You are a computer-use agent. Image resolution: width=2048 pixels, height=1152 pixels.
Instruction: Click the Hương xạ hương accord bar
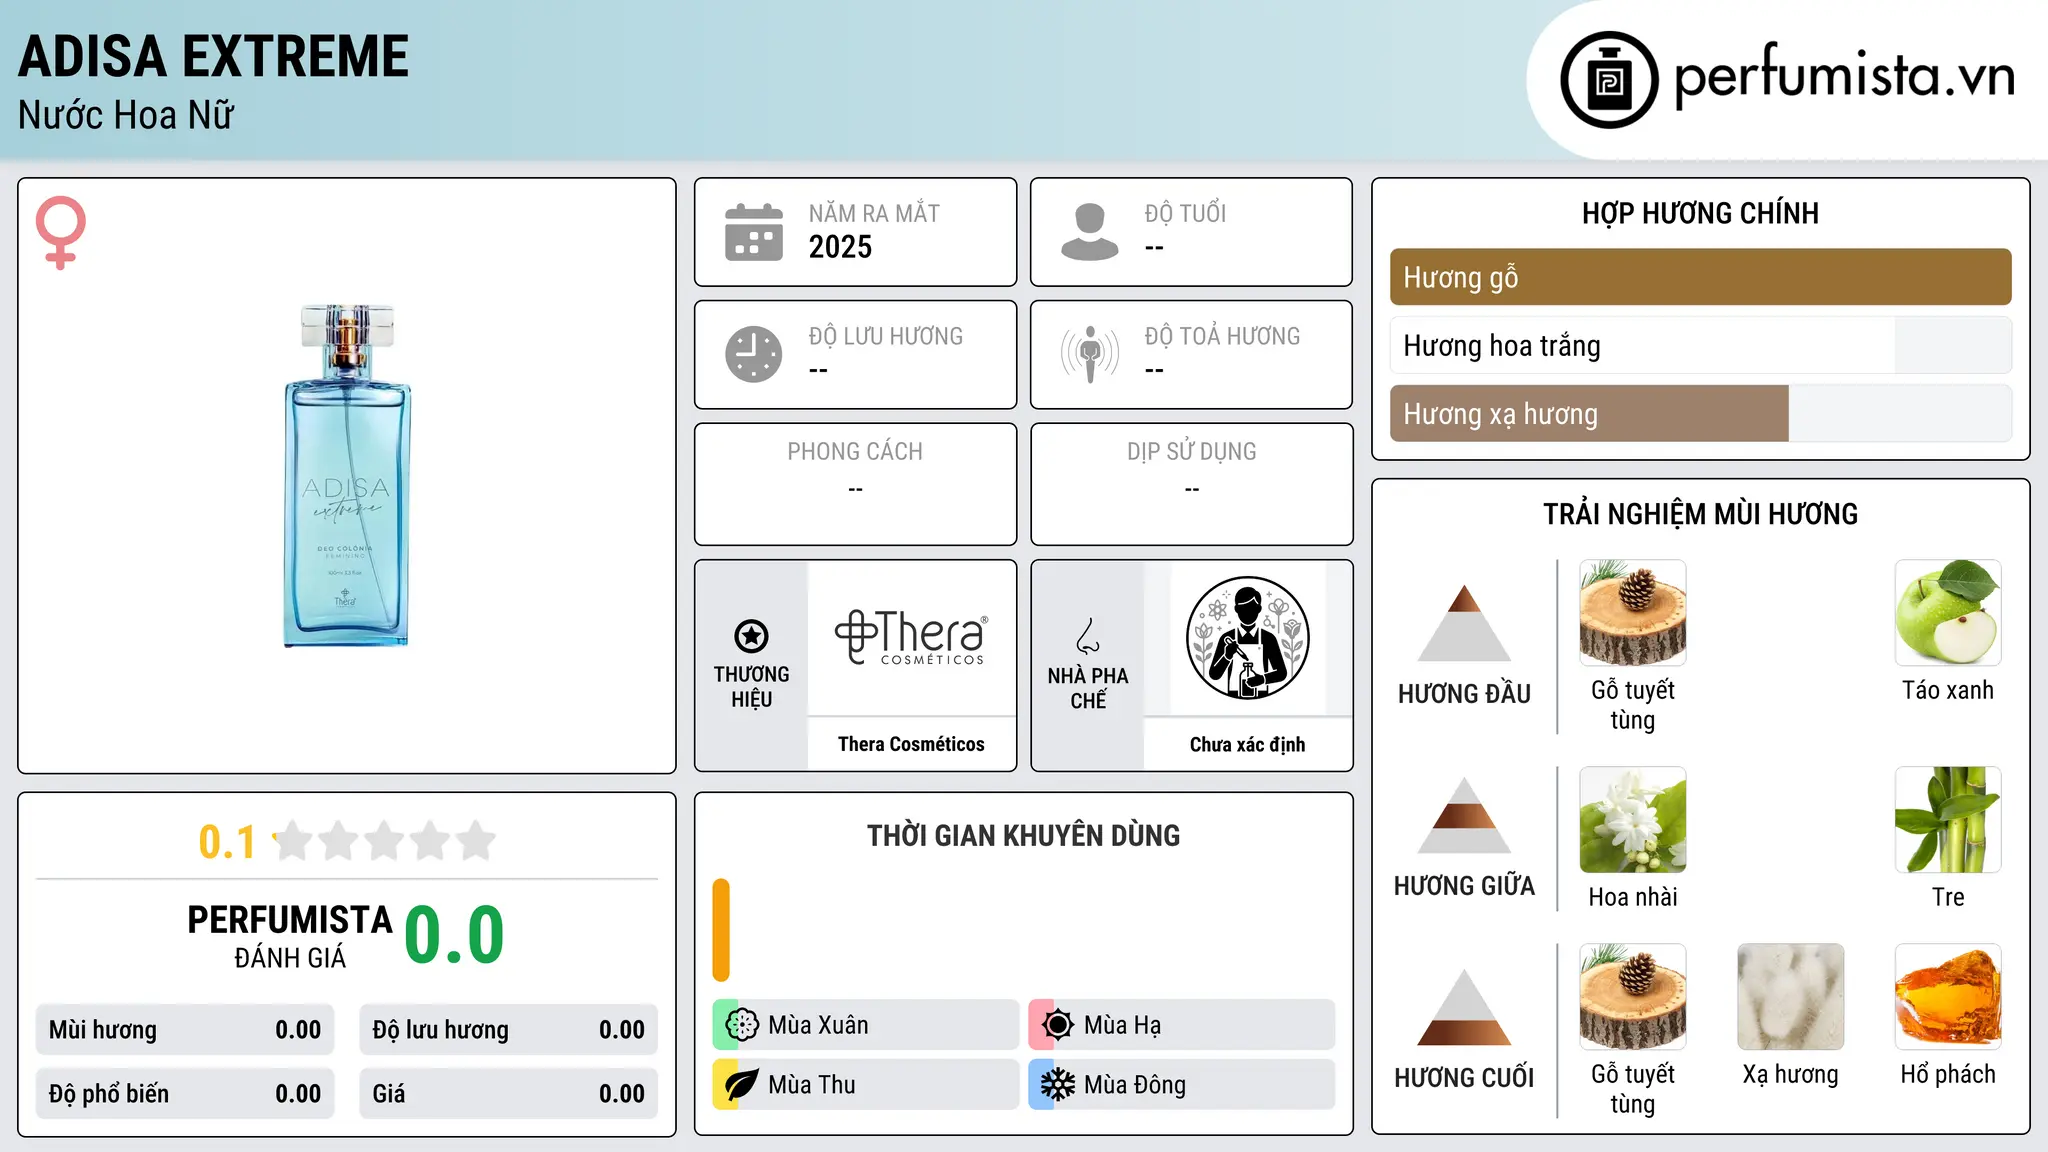(x=1700, y=413)
